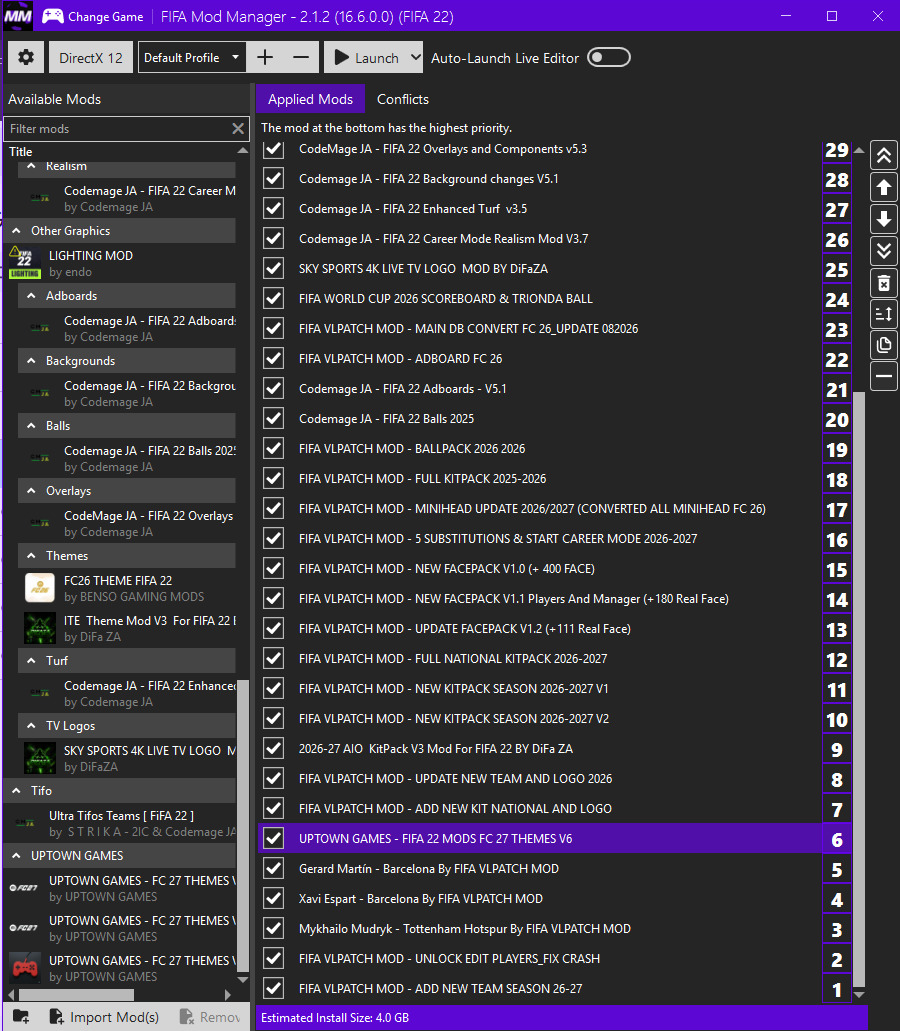Click in the Filter mods input field
The width and height of the screenshot is (900, 1031).
pos(118,129)
